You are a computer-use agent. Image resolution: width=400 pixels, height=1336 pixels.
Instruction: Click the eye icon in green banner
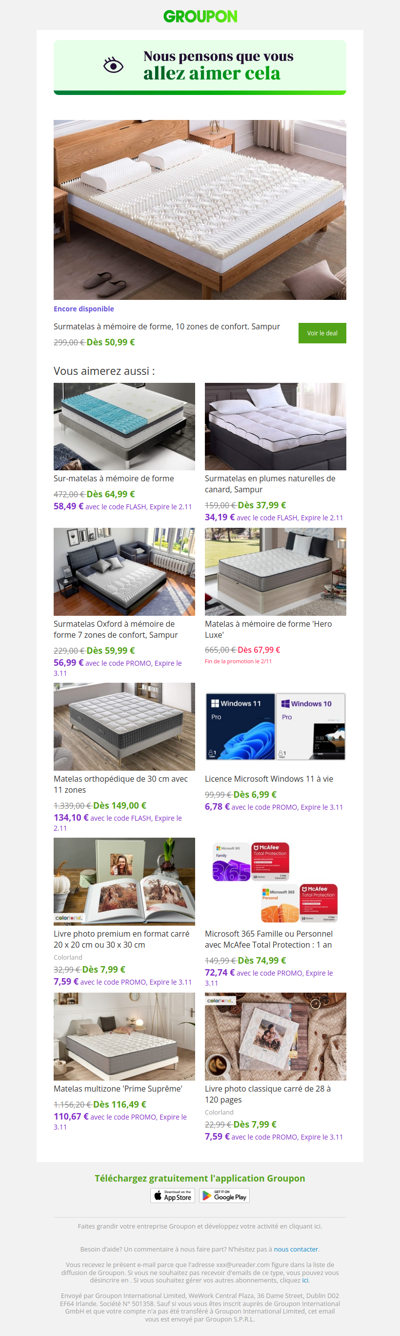click(x=114, y=65)
